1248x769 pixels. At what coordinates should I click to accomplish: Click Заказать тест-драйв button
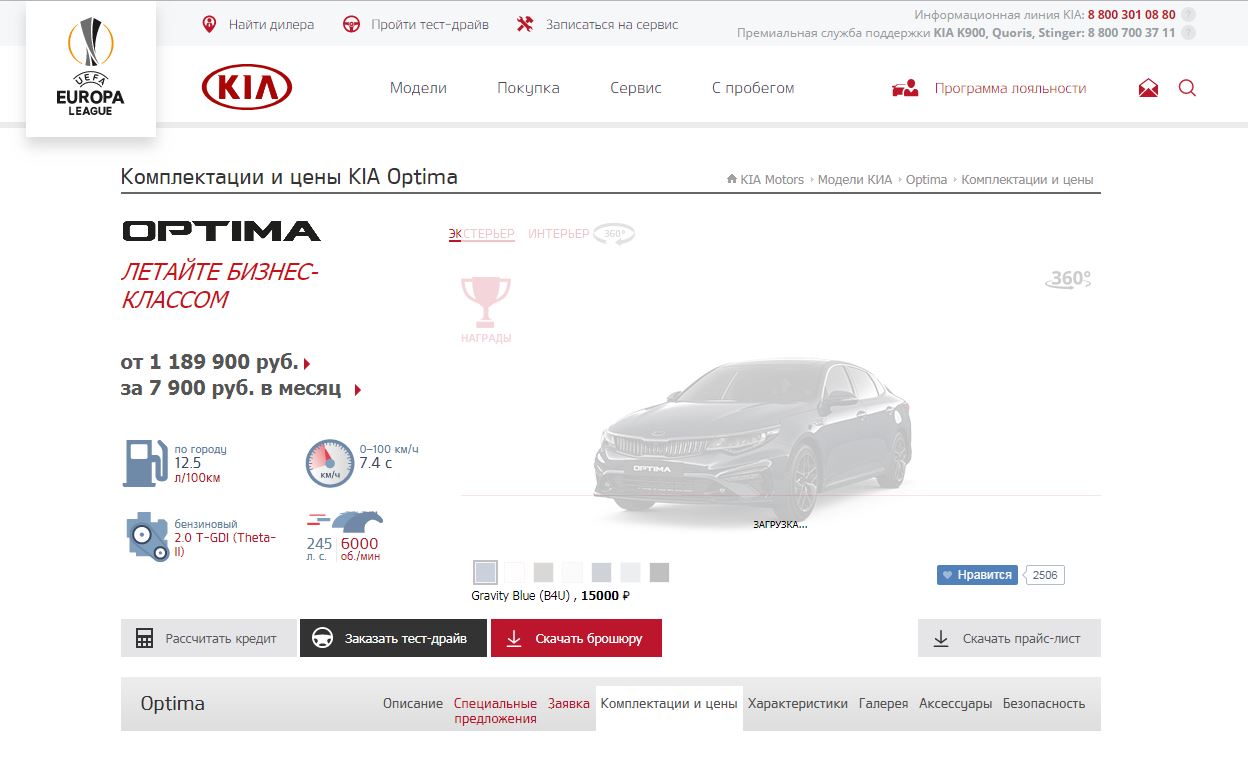[393, 638]
